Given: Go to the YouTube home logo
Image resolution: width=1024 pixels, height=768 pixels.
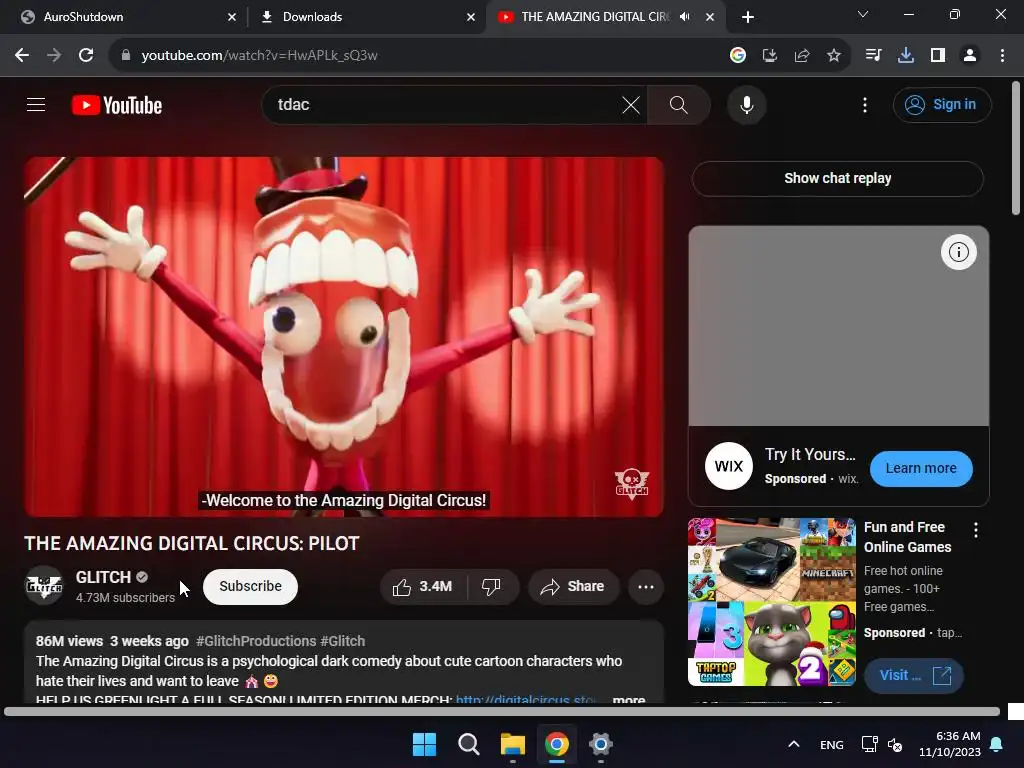Looking at the screenshot, I should pyautogui.click(x=117, y=105).
